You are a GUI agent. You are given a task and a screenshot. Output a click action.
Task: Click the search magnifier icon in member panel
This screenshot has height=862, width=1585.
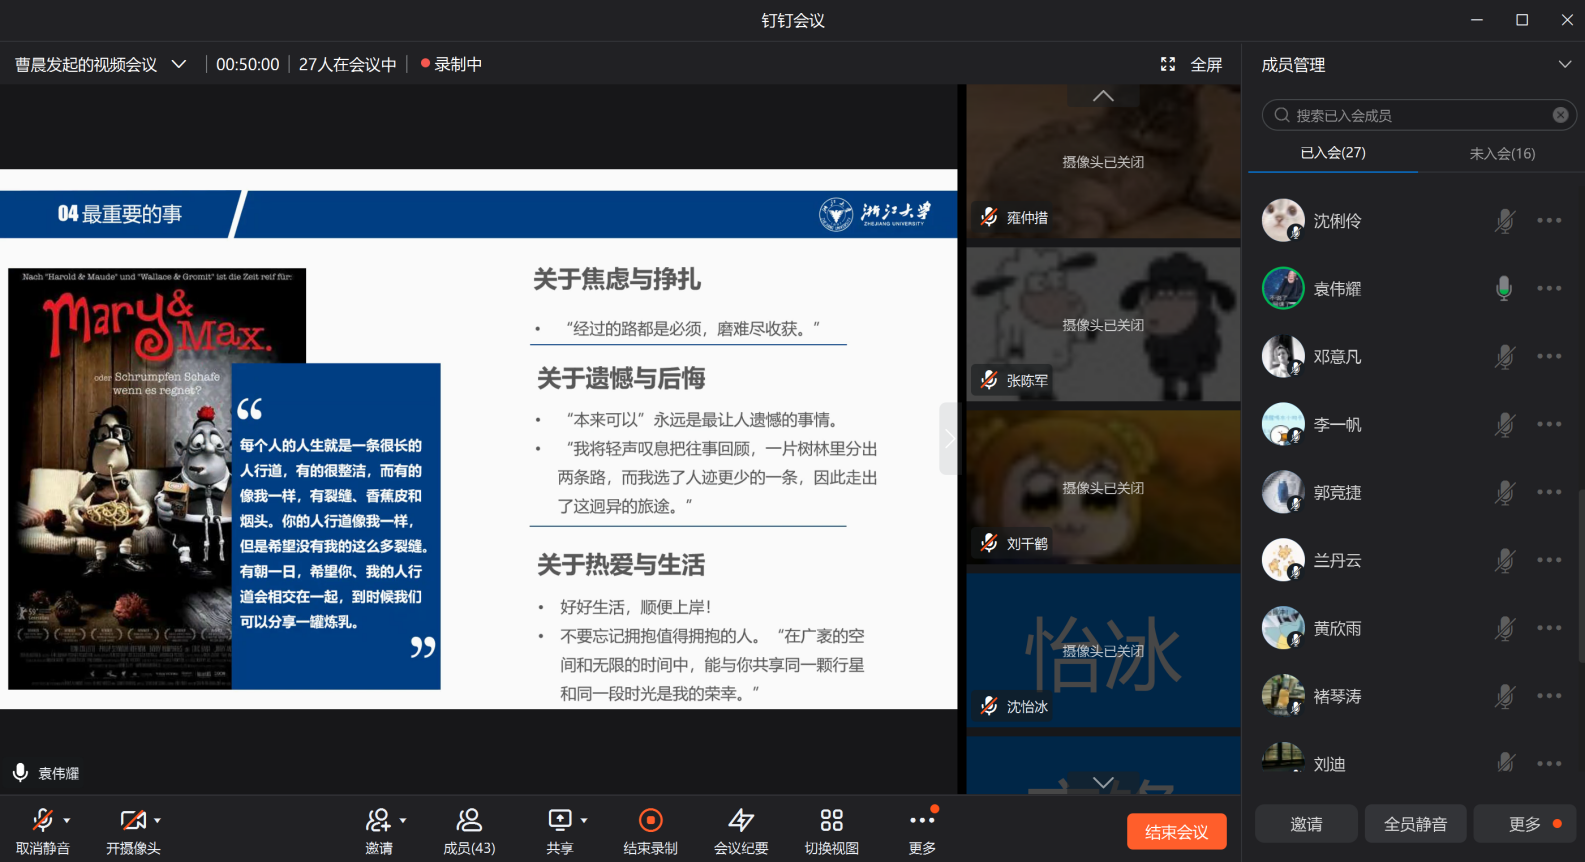[1281, 115]
